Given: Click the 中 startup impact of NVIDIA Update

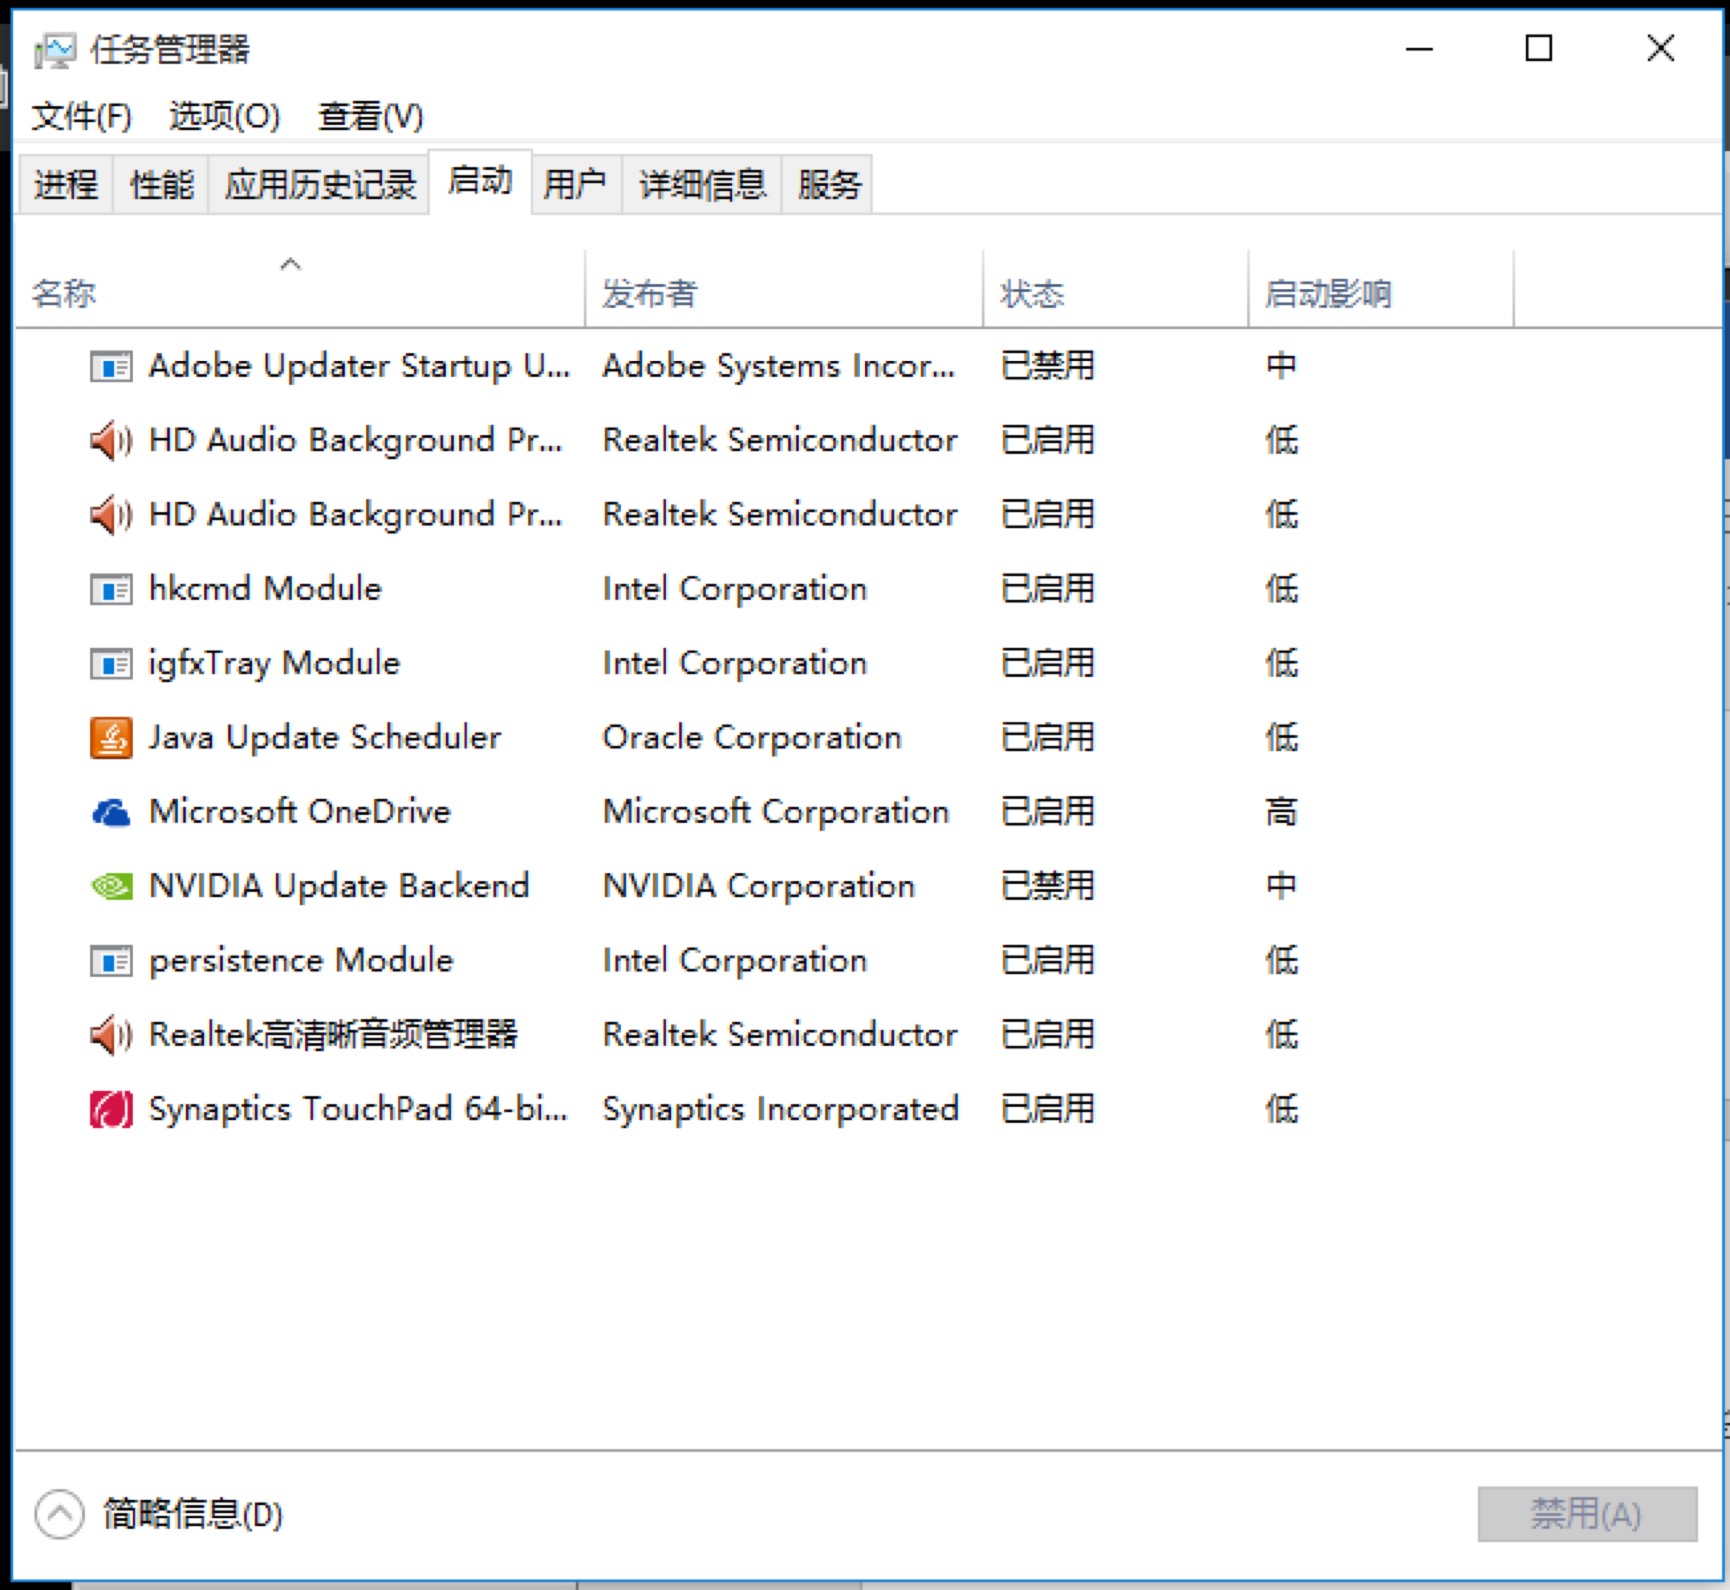Looking at the screenshot, I should pos(1281,886).
